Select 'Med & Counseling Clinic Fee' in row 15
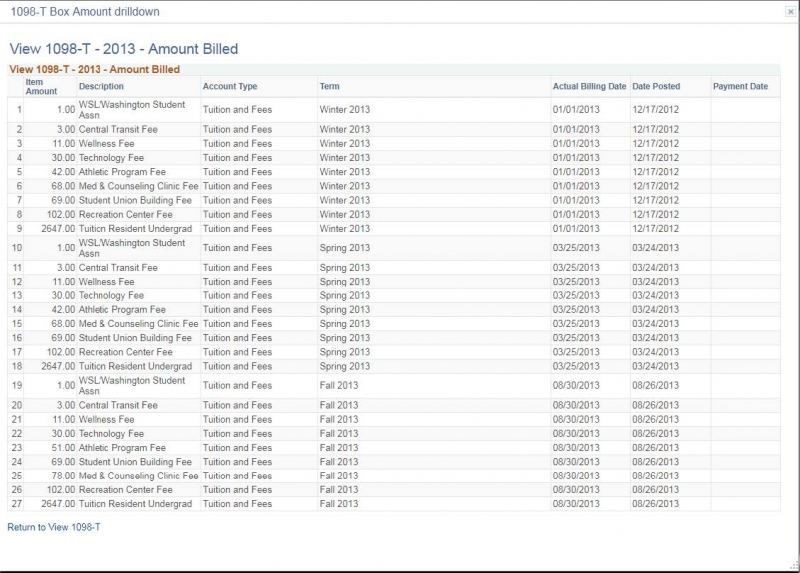 [138, 324]
